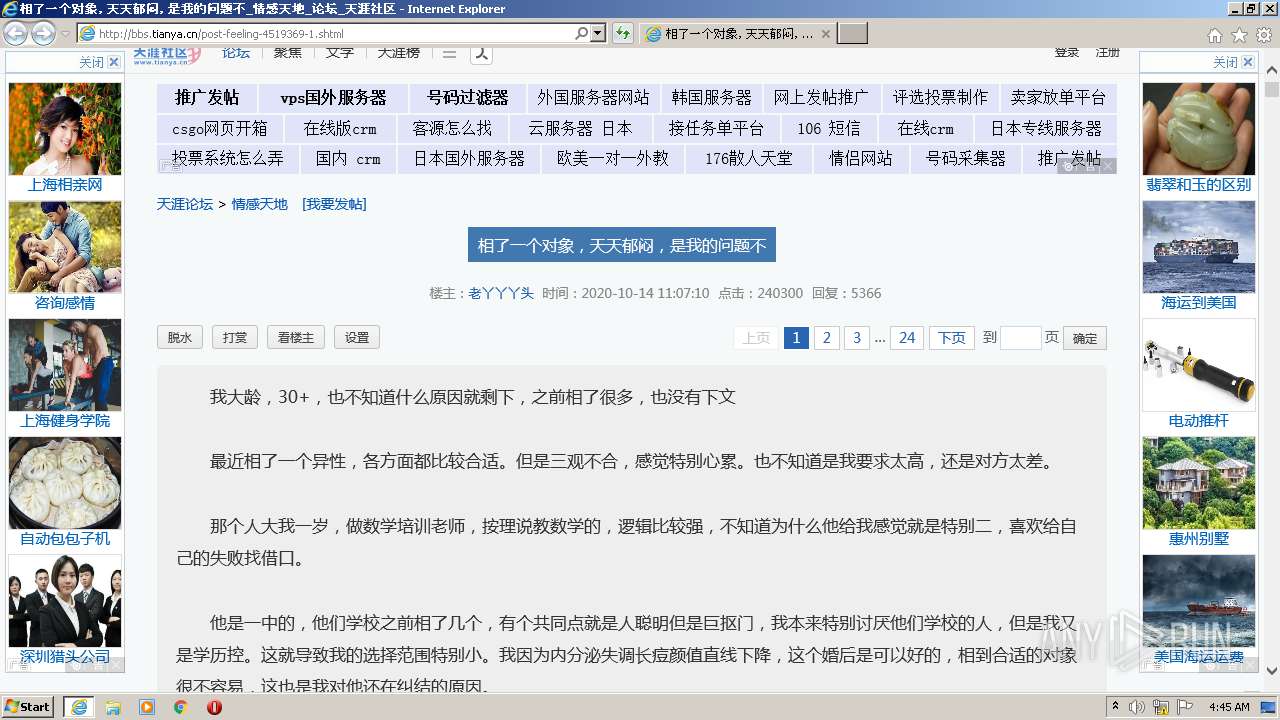Click the refresh page icon
This screenshot has height=720, width=1280.
[x=623, y=33]
